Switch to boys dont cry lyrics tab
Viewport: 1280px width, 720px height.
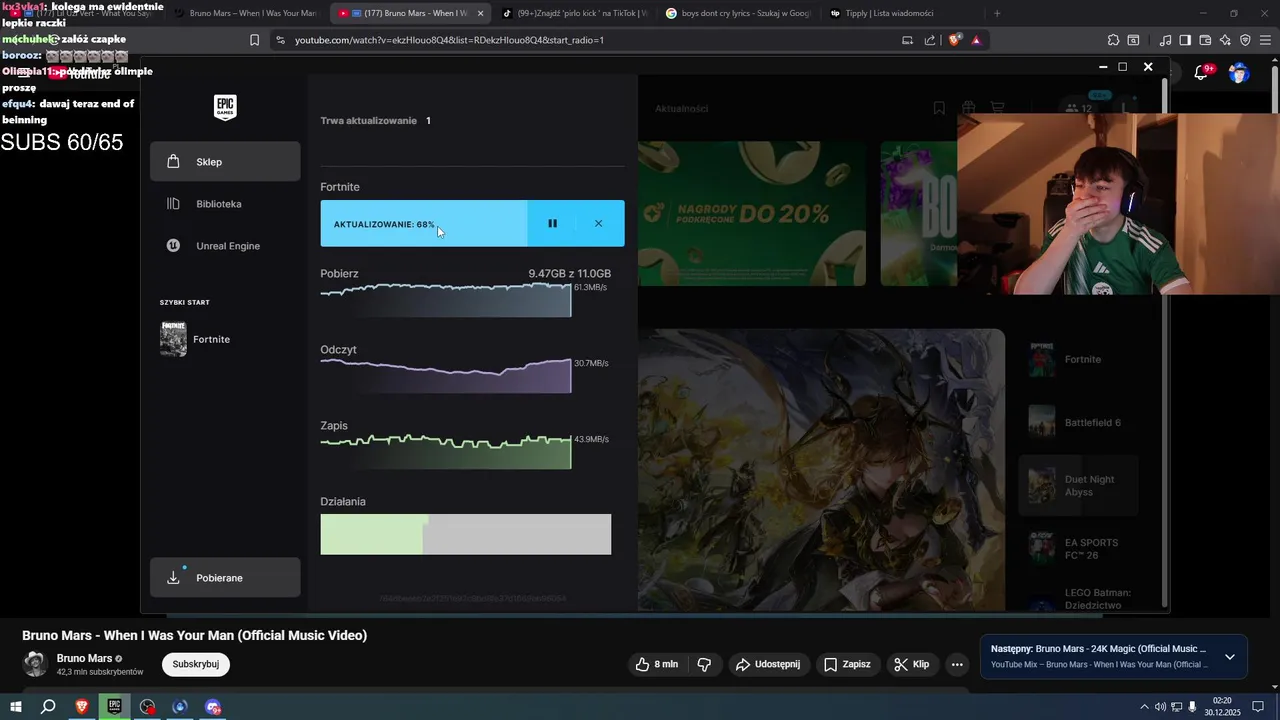coord(738,13)
